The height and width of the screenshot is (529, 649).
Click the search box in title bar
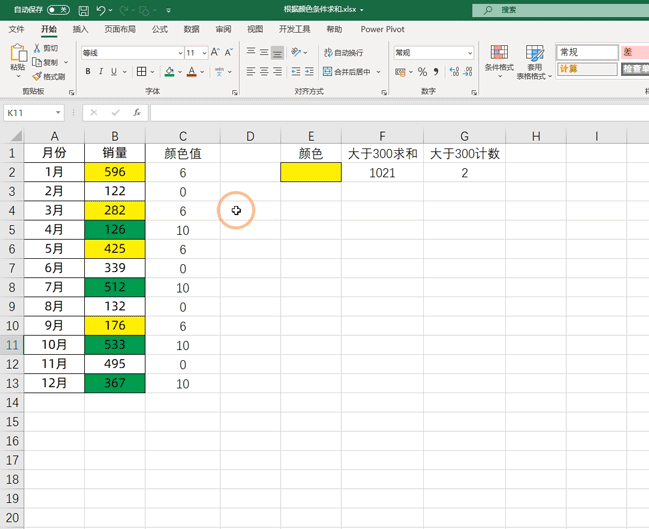560,10
